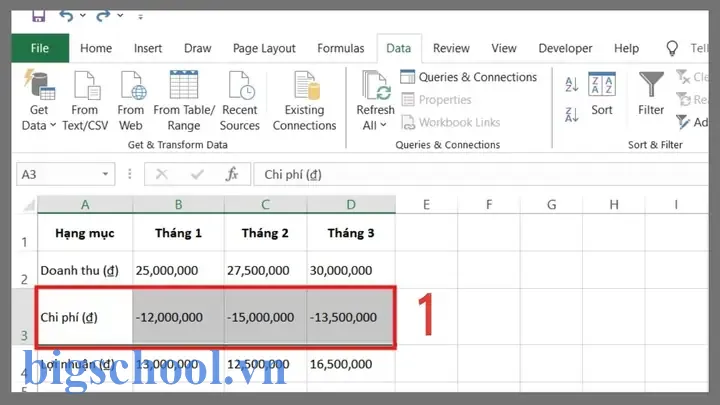Image resolution: width=720 pixels, height=405 pixels.
Task: Click the formula bar showing Chi phí
Action: [481, 174]
